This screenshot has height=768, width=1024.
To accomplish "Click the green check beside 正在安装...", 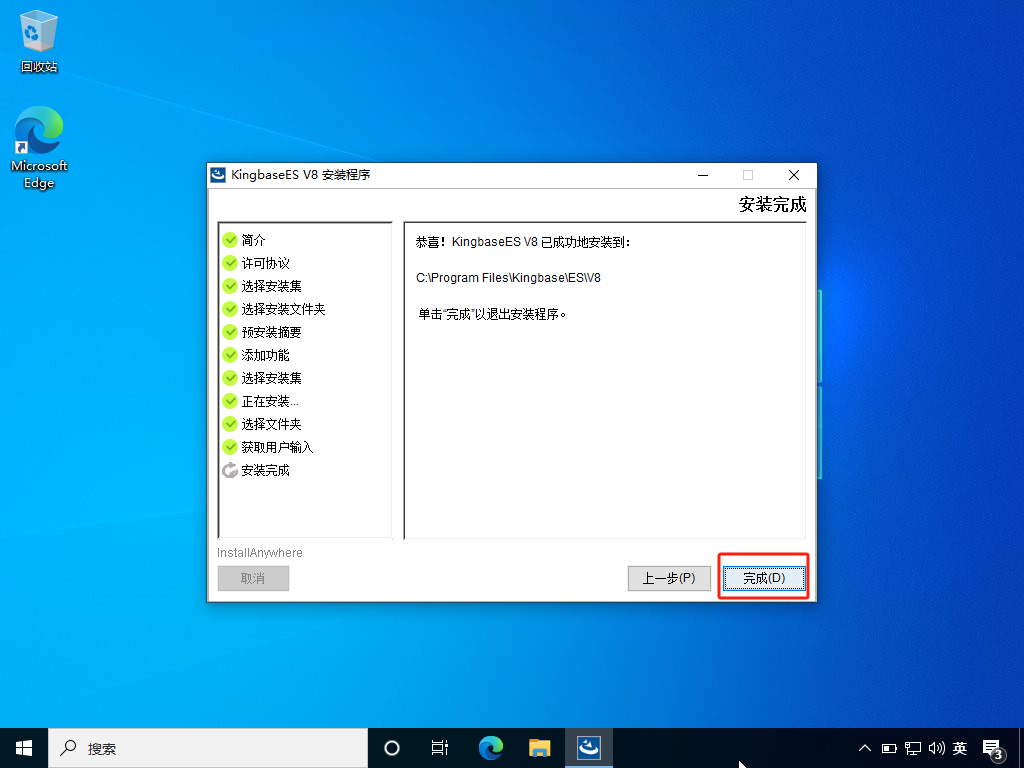I will pyautogui.click(x=230, y=401).
